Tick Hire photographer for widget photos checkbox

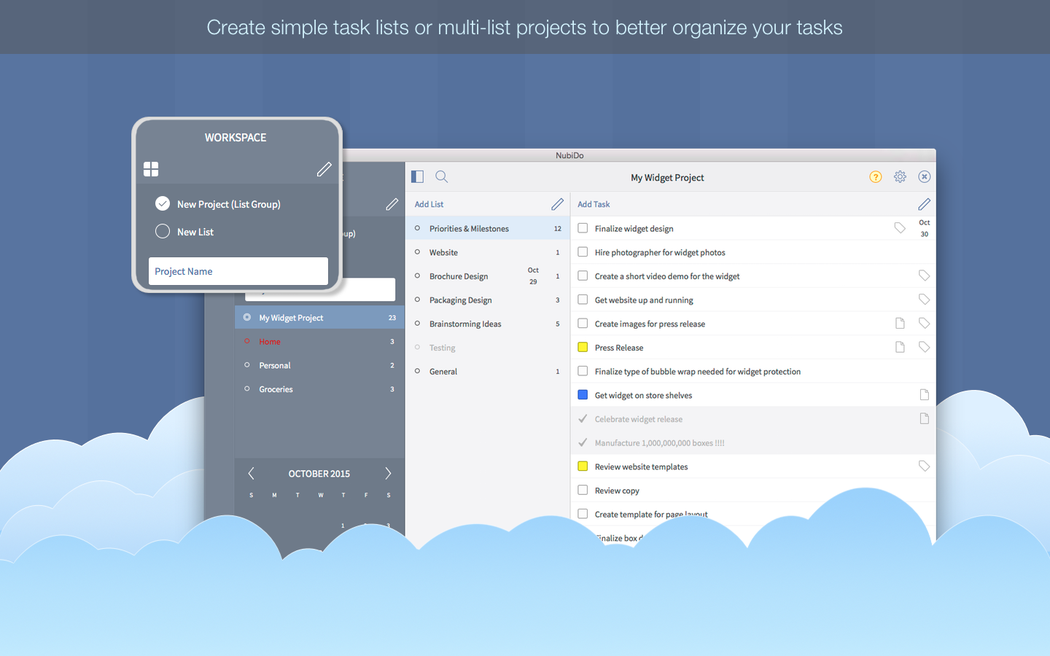(583, 252)
